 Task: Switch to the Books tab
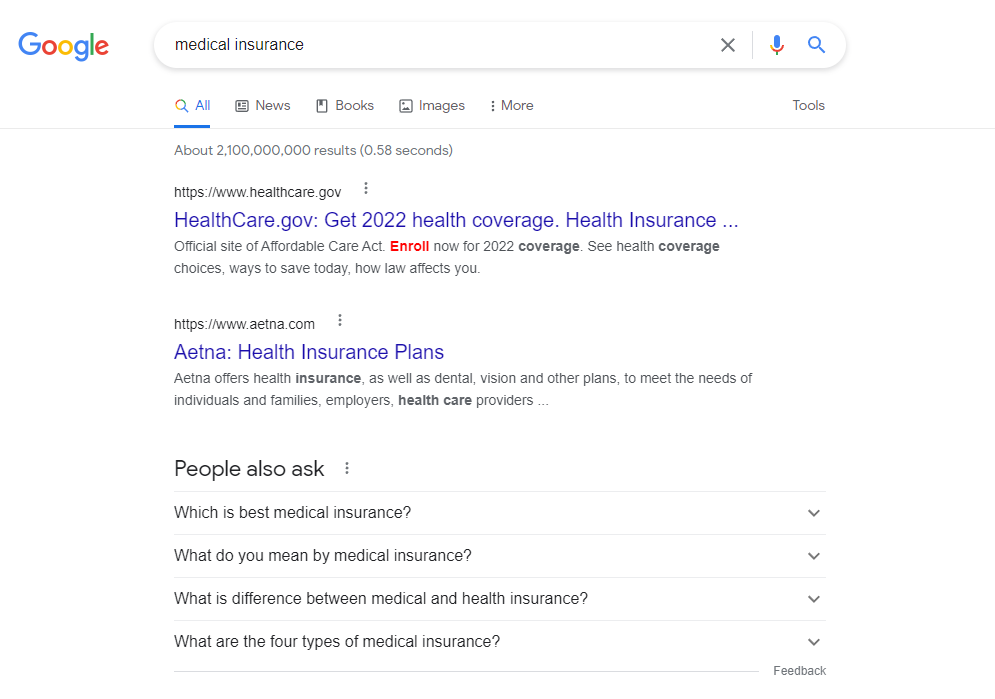coord(345,106)
